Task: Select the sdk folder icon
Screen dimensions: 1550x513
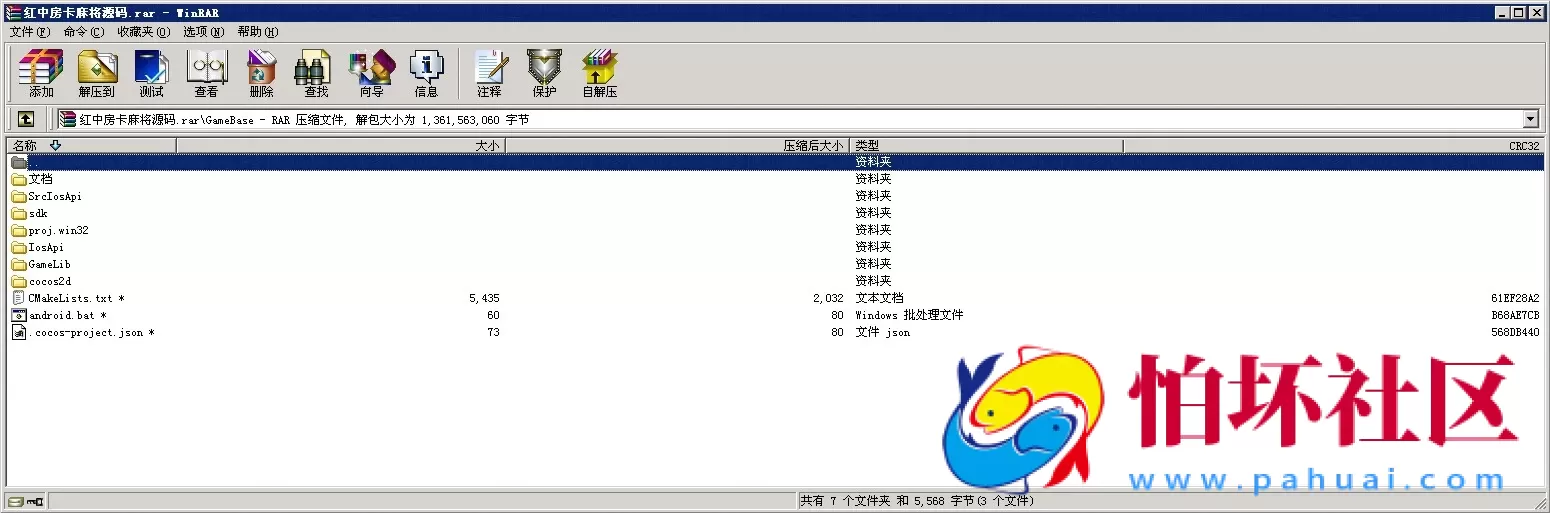Action: pos(19,213)
